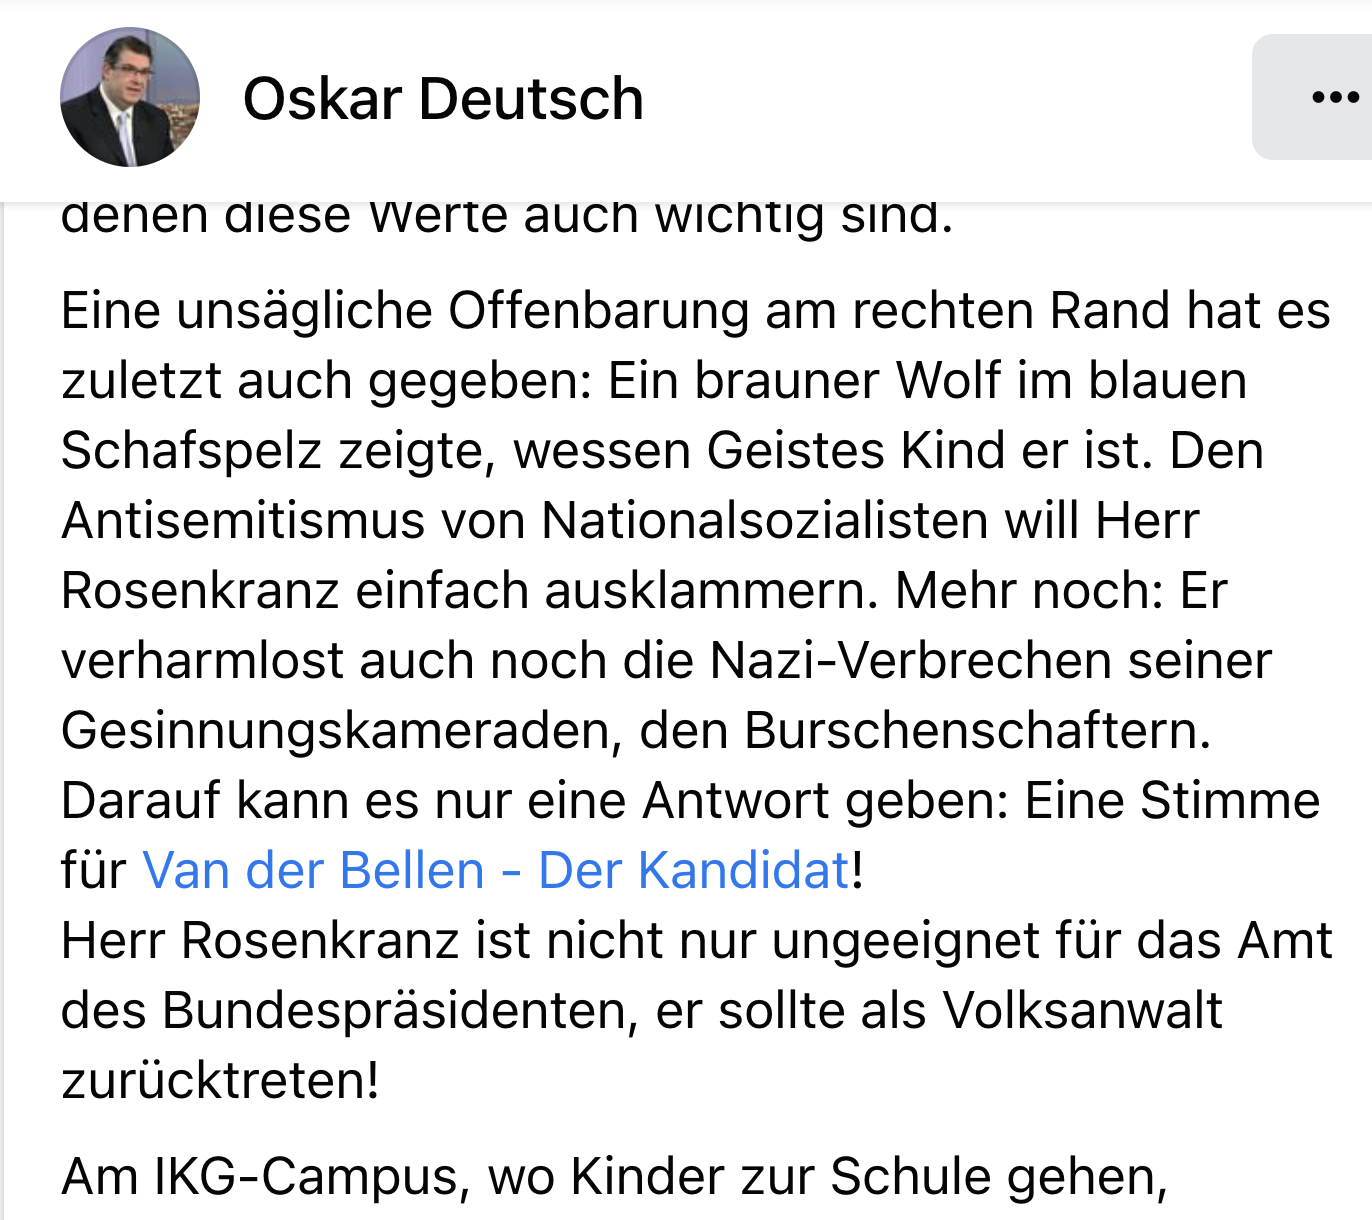The height and width of the screenshot is (1220, 1372).
Task: Select the word Burschenschaftern
Action: coord(977,731)
